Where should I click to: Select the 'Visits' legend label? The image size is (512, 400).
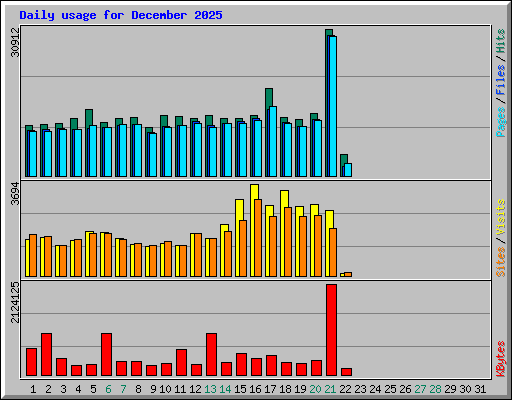click(501, 217)
